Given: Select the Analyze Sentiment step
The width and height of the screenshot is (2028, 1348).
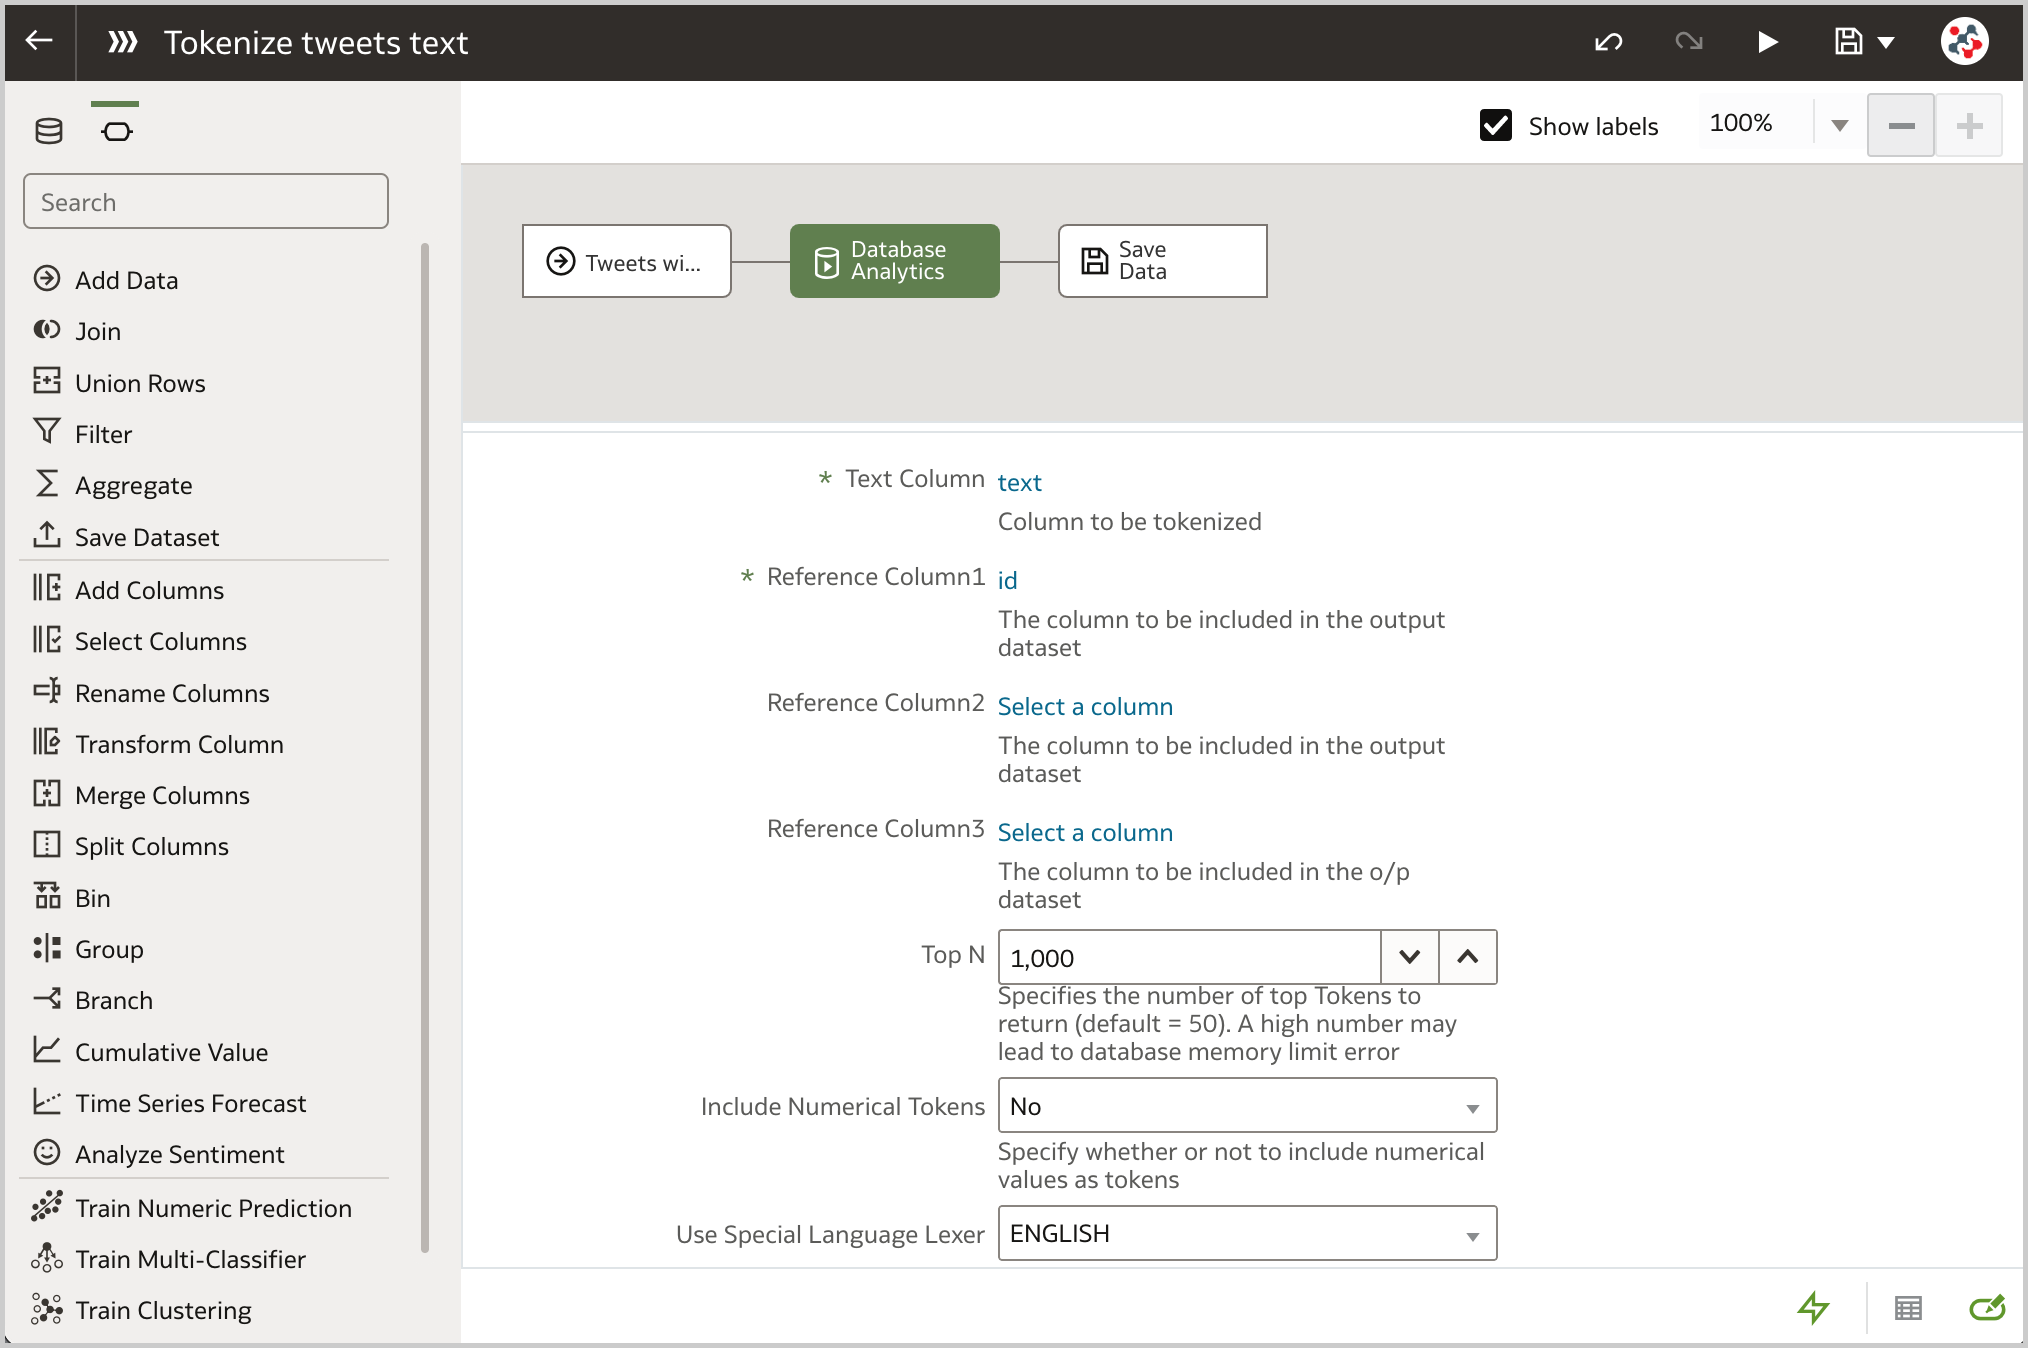Looking at the screenshot, I should click(179, 1154).
